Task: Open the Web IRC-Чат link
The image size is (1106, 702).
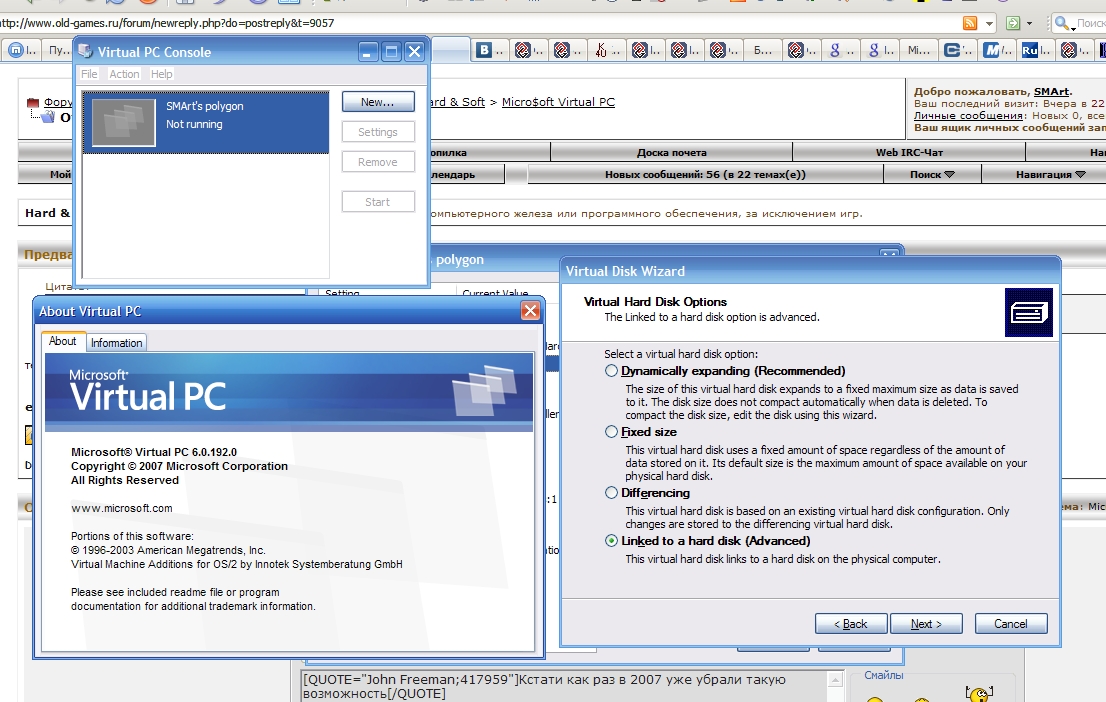Action: tap(909, 152)
